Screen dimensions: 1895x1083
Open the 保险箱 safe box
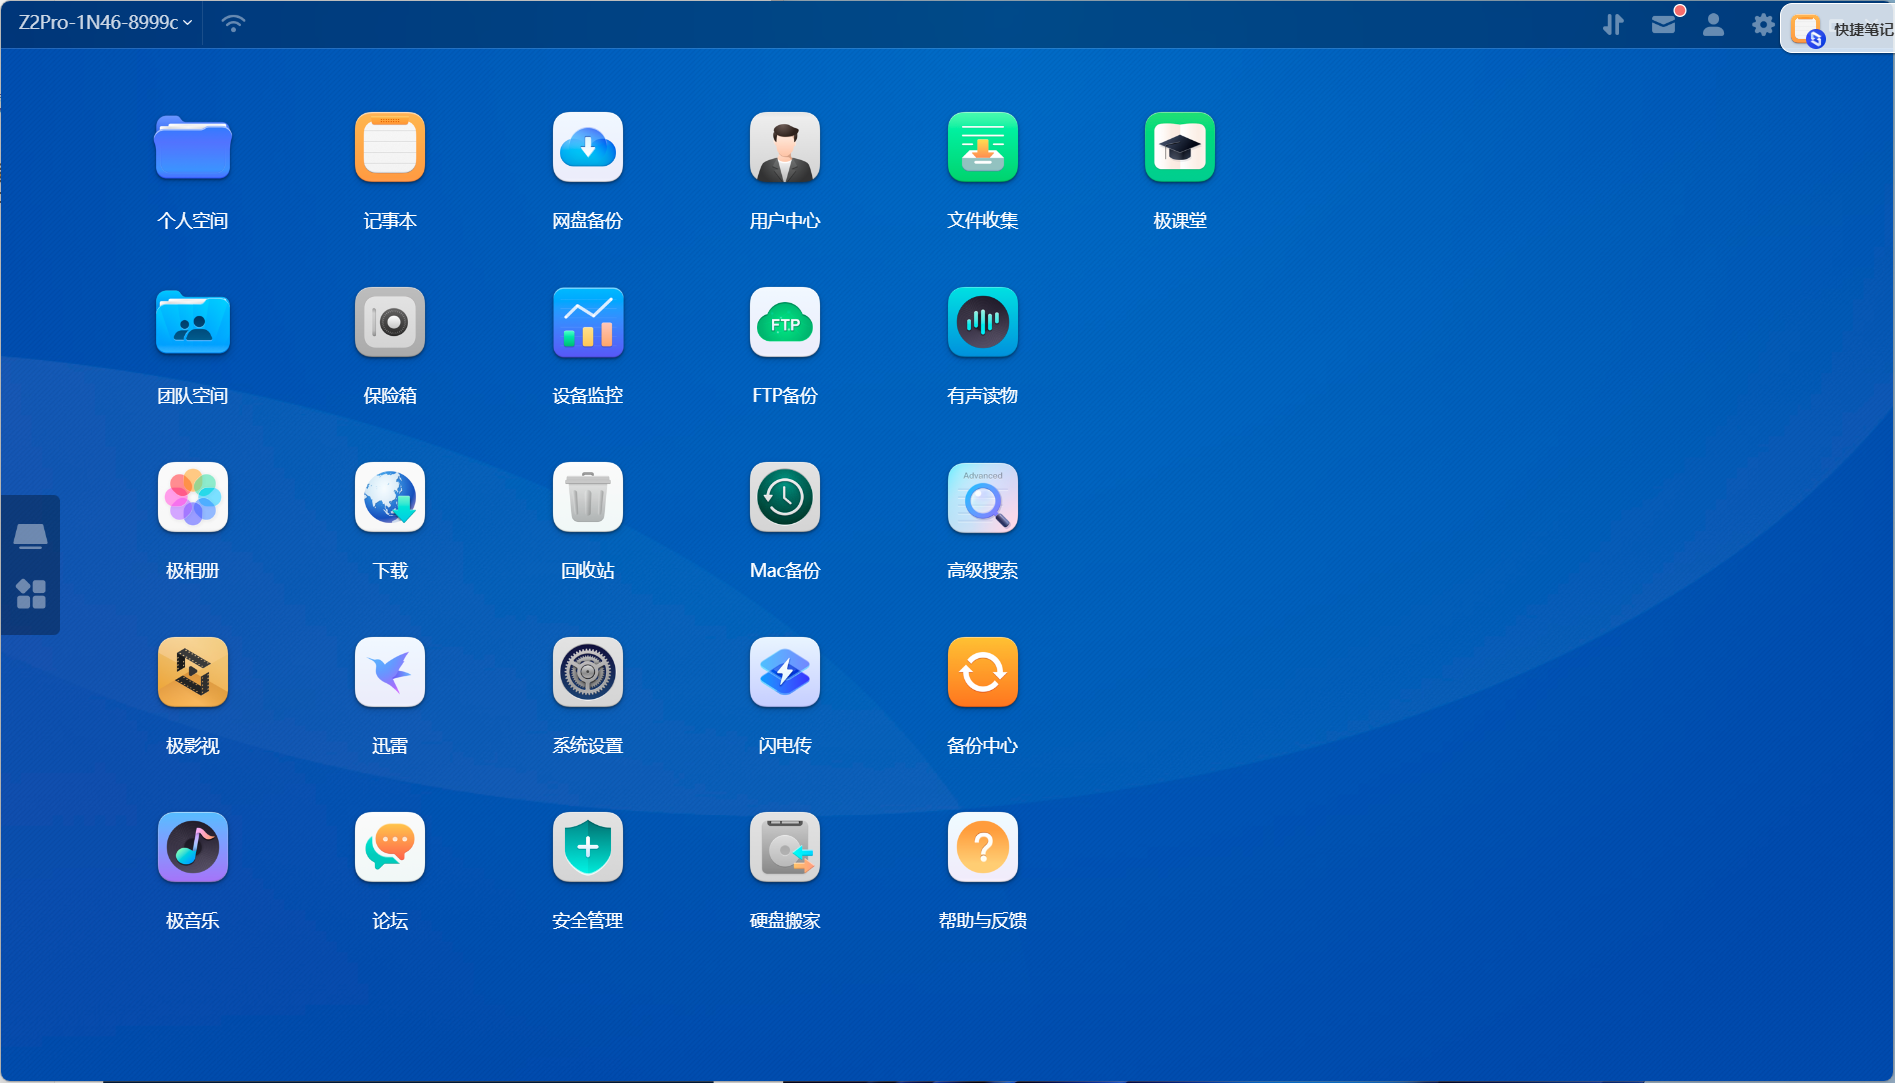[389, 323]
